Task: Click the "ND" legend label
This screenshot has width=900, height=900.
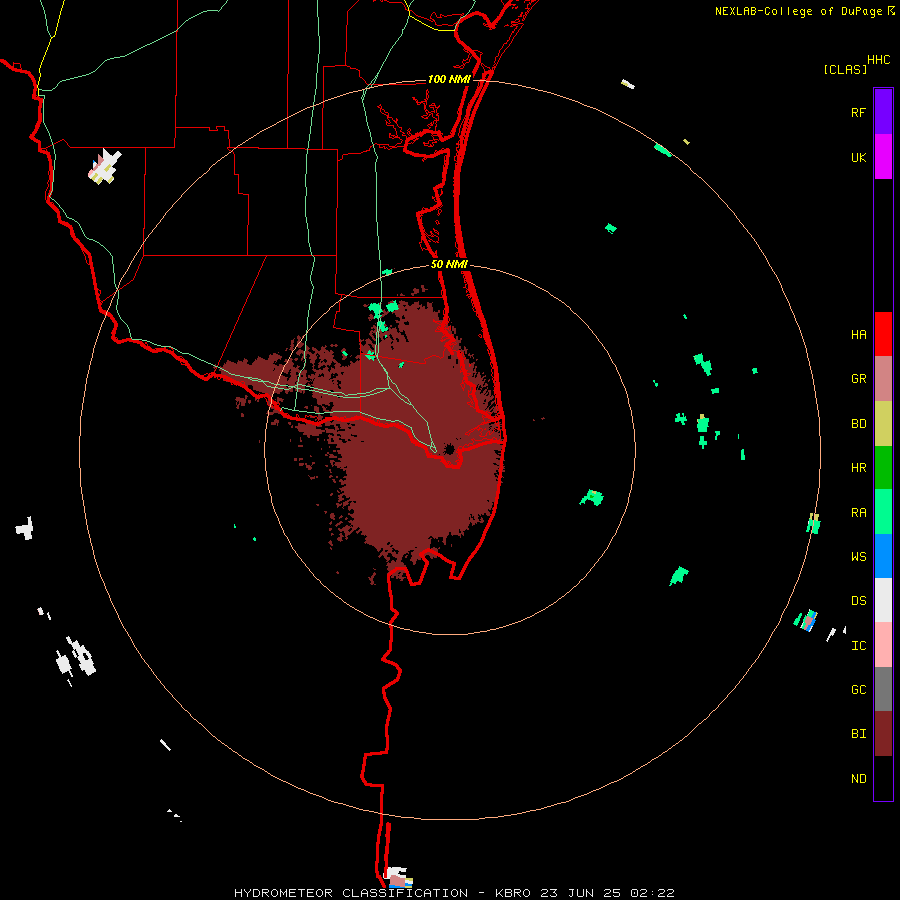Action: (x=858, y=779)
